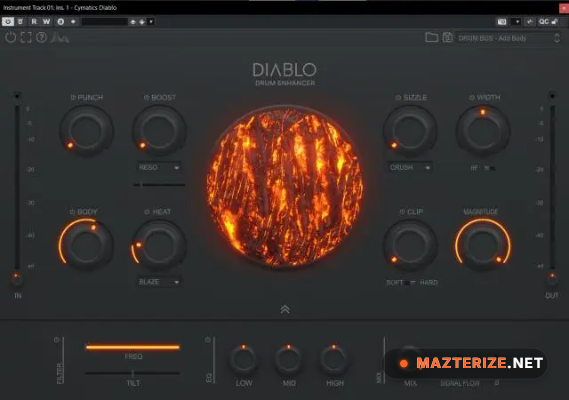This screenshot has width=569, height=400.
Task: Click the arrows icon left of QC
Action: tap(530, 22)
